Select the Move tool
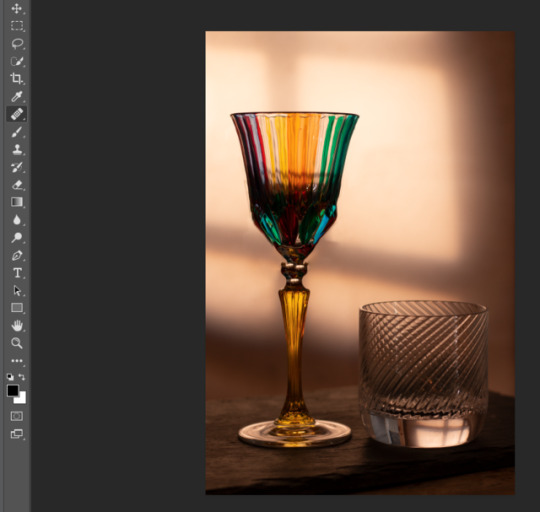Screen dimensions: 540x512 (17, 8)
